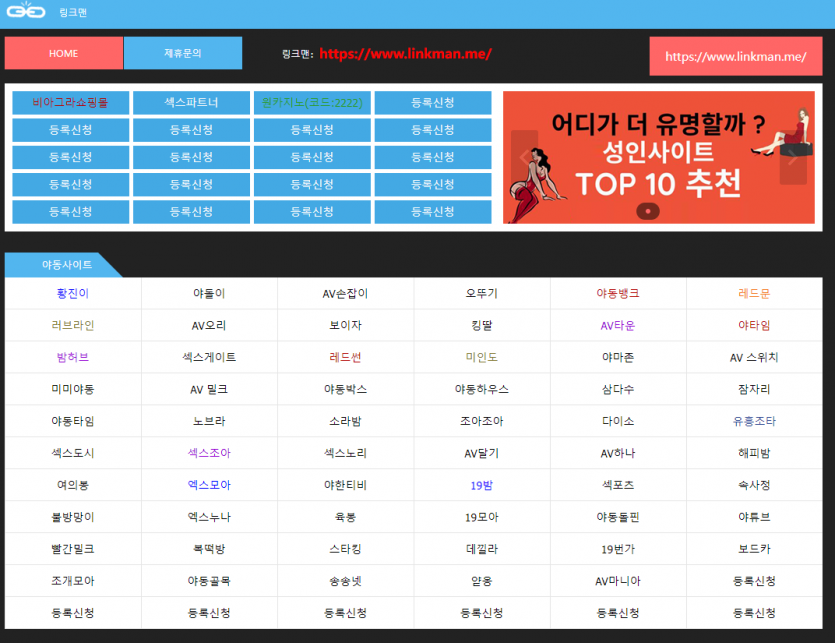
Task: Open the AV타운 link
Action: pos(618,325)
